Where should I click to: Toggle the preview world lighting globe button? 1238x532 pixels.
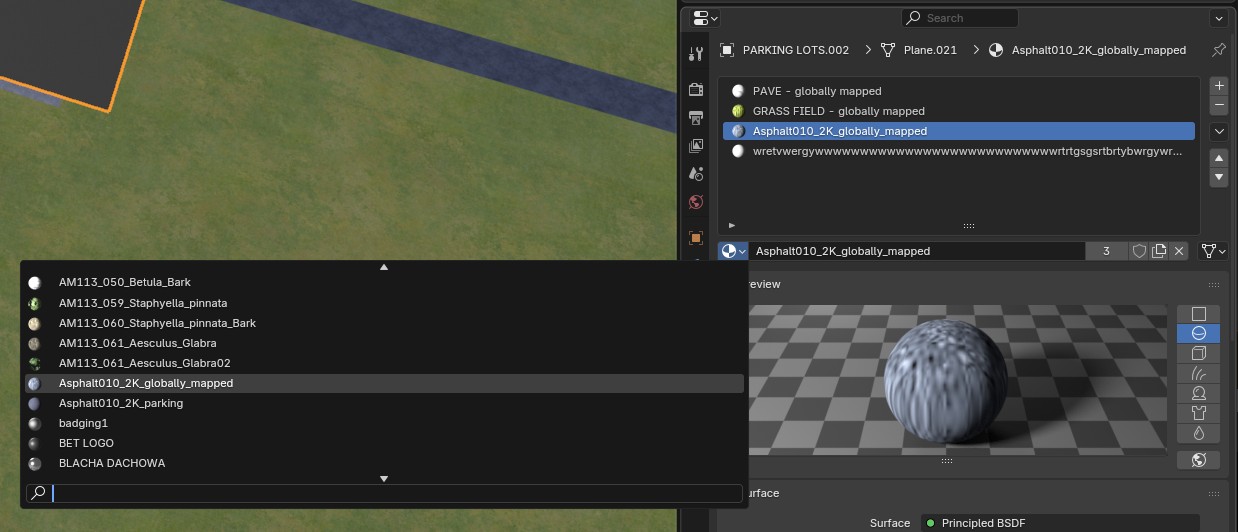1198,460
